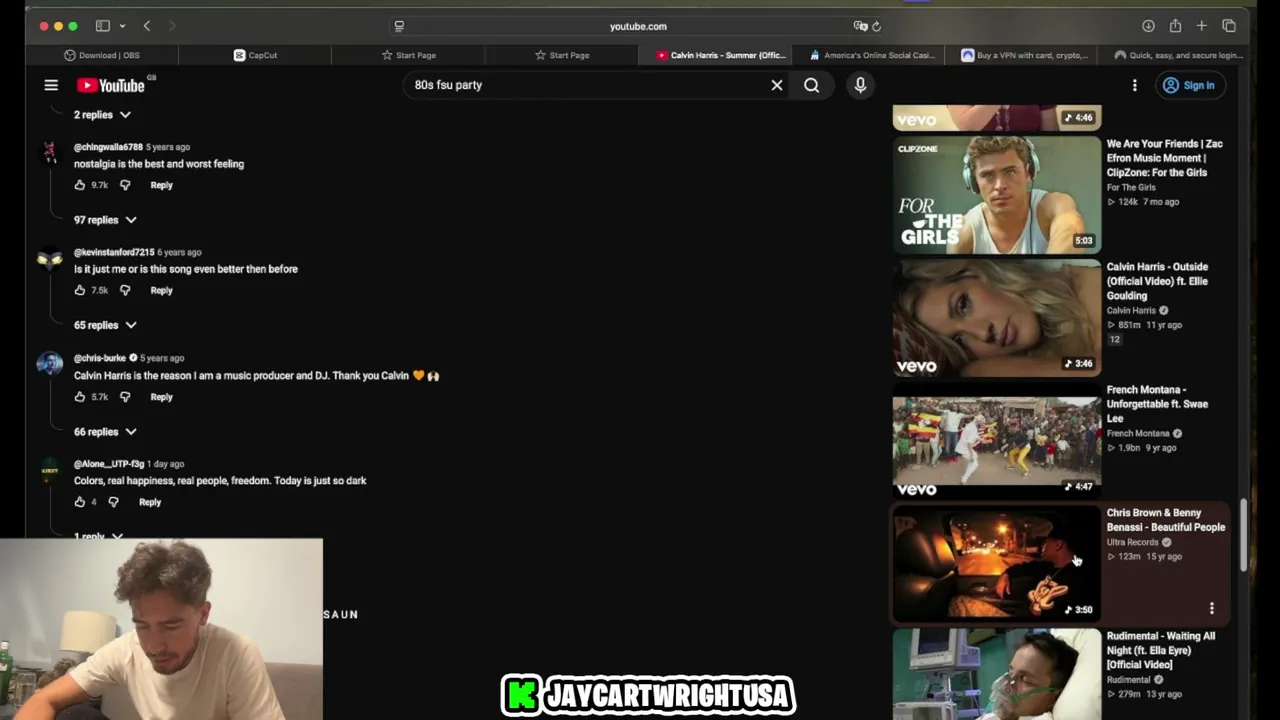Image resolution: width=1280 pixels, height=720 pixels.
Task: Dislike the nostalgia comment by @chingwalla6788
Action: pos(125,185)
